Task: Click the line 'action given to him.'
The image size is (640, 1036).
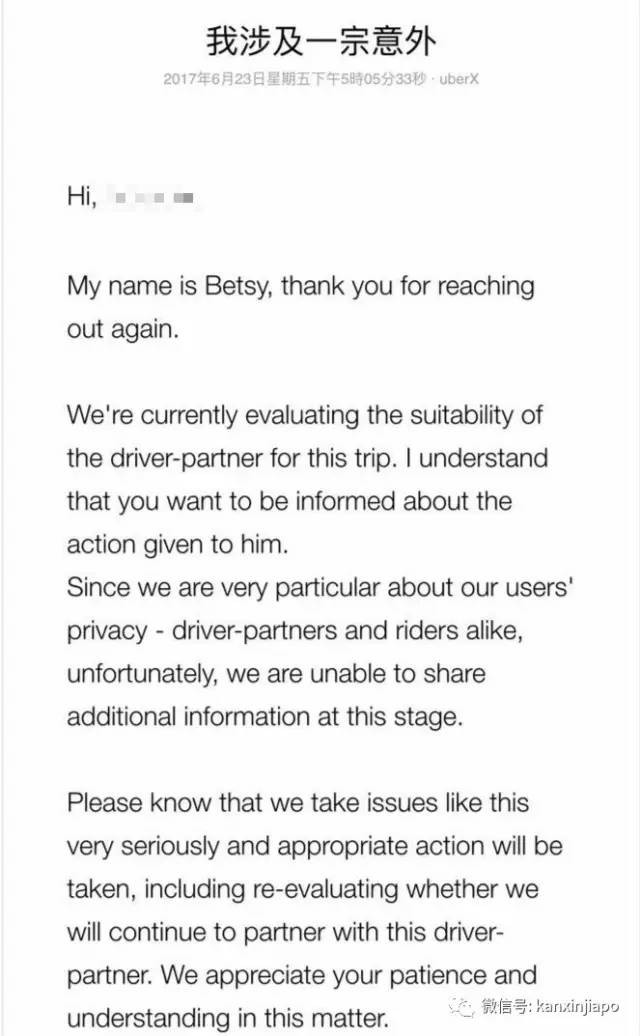Action: [176, 544]
